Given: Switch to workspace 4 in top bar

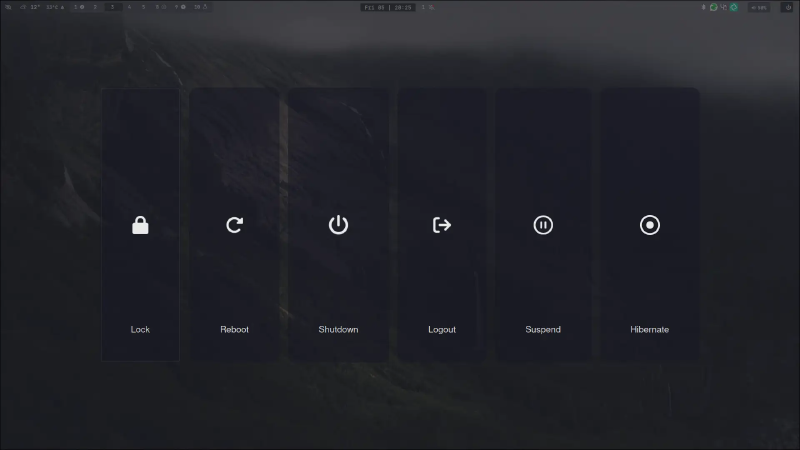Looking at the screenshot, I should [x=129, y=7].
